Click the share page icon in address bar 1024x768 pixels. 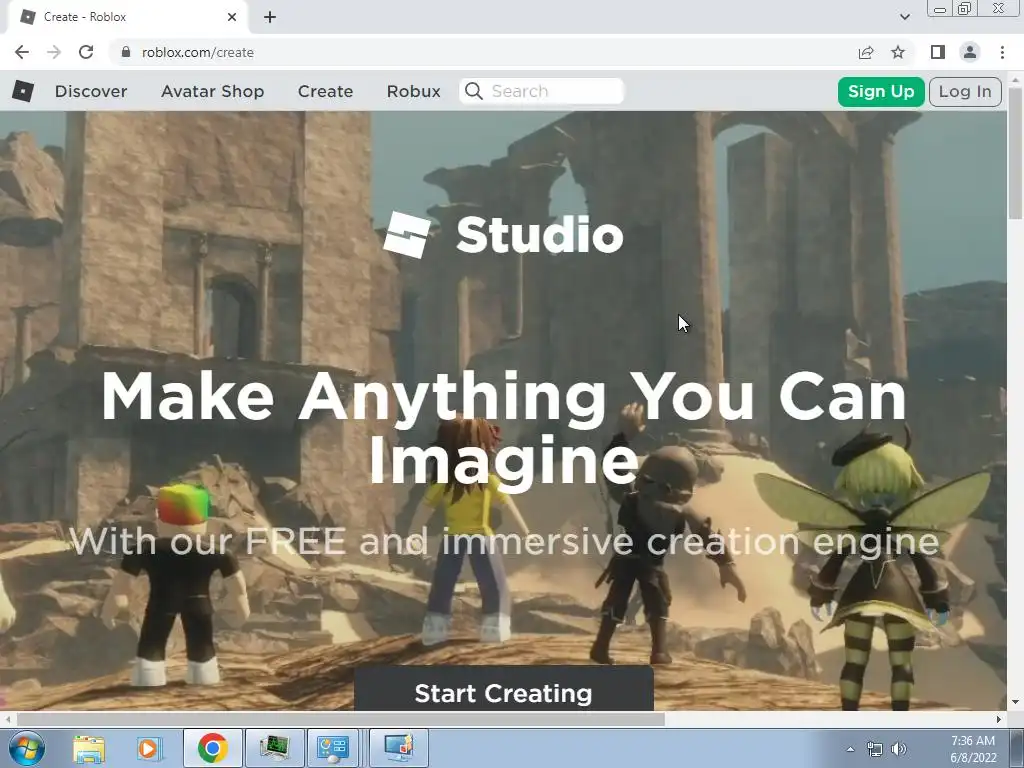[866, 52]
